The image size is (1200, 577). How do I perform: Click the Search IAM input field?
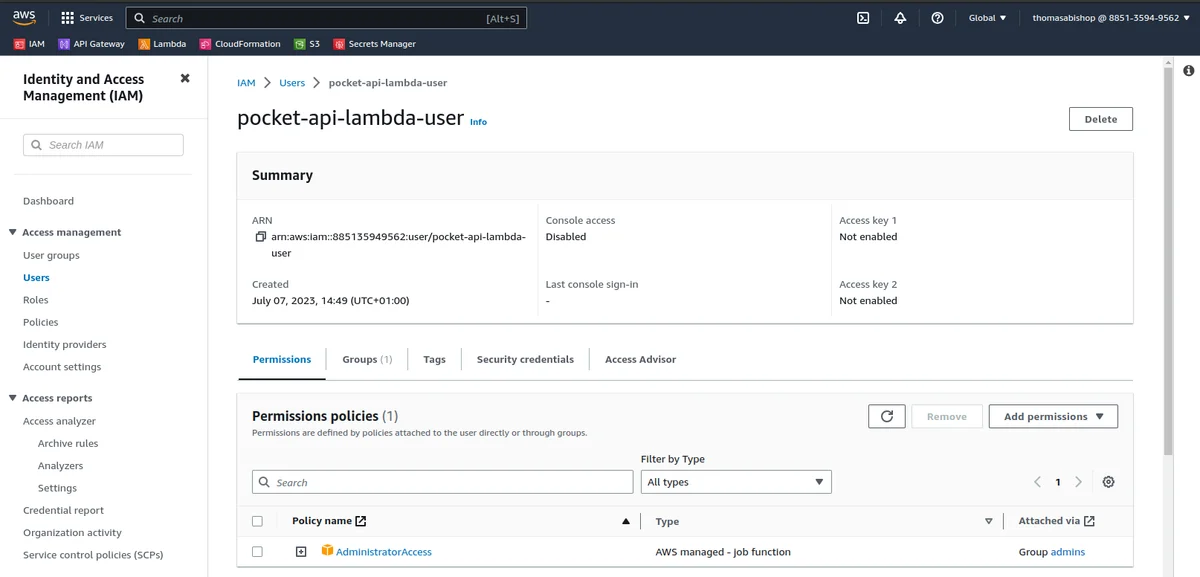click(x=104, y=145)
